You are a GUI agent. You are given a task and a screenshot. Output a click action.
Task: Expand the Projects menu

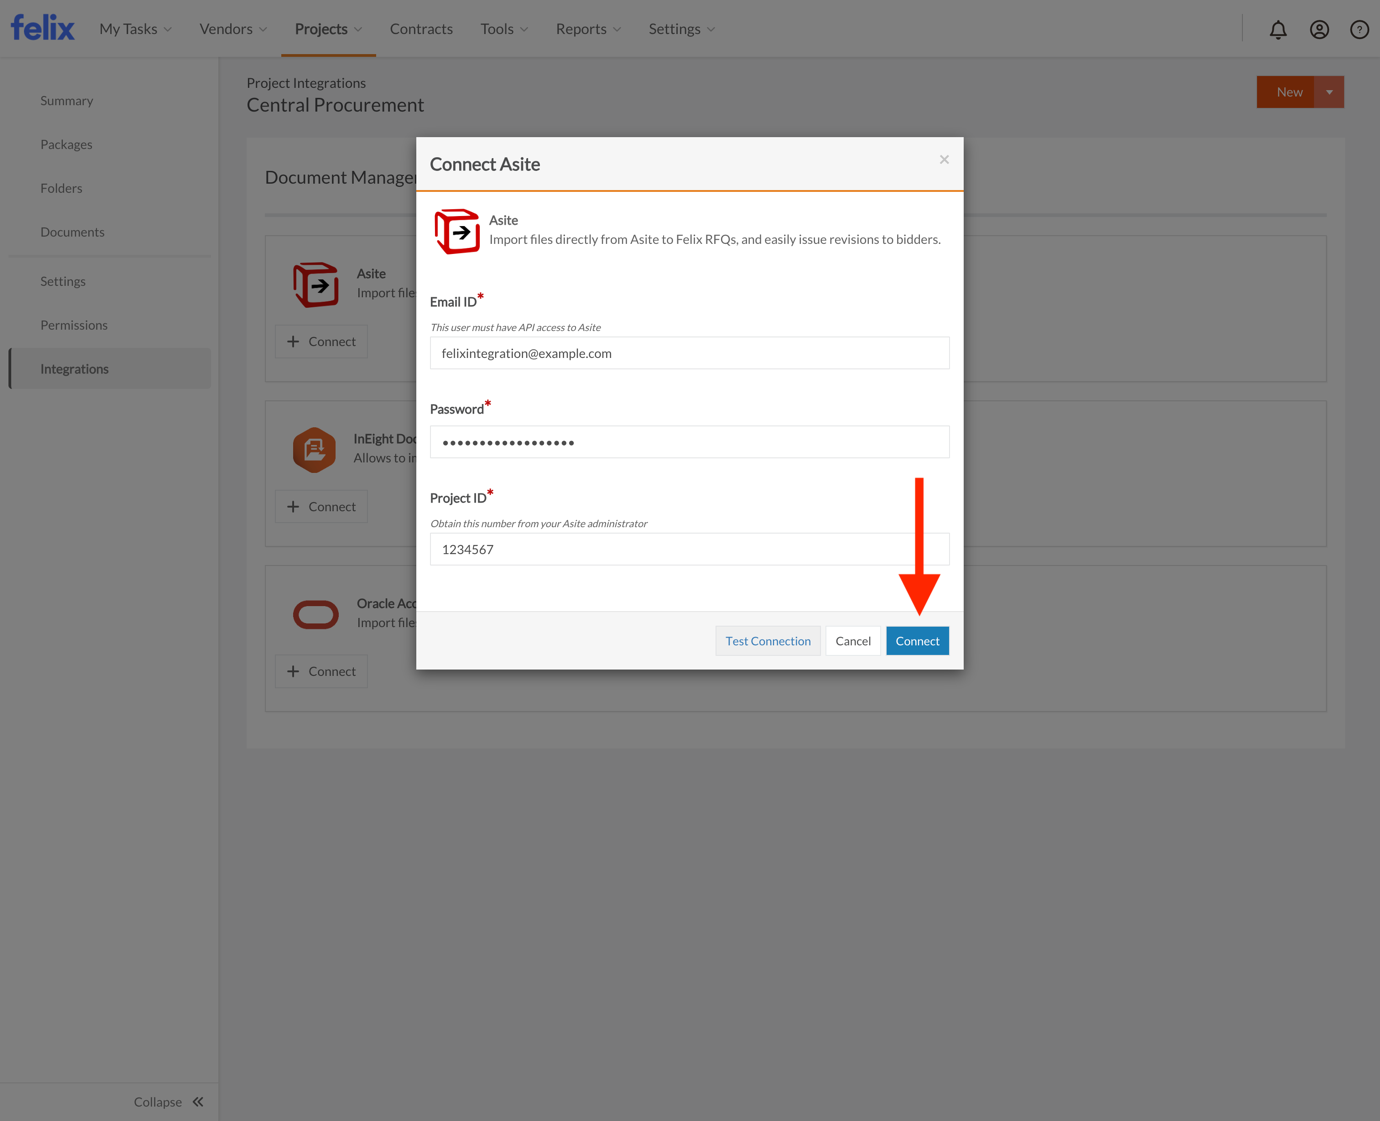328,29
